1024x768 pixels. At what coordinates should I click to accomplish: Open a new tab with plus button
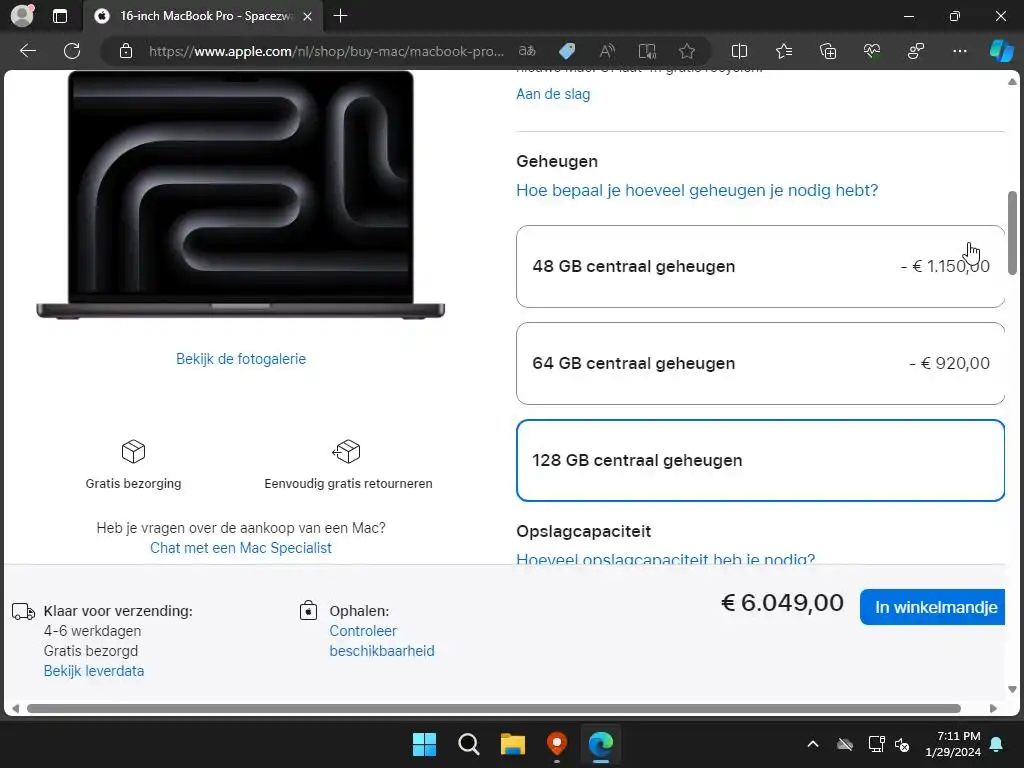(x=340, y=16)
